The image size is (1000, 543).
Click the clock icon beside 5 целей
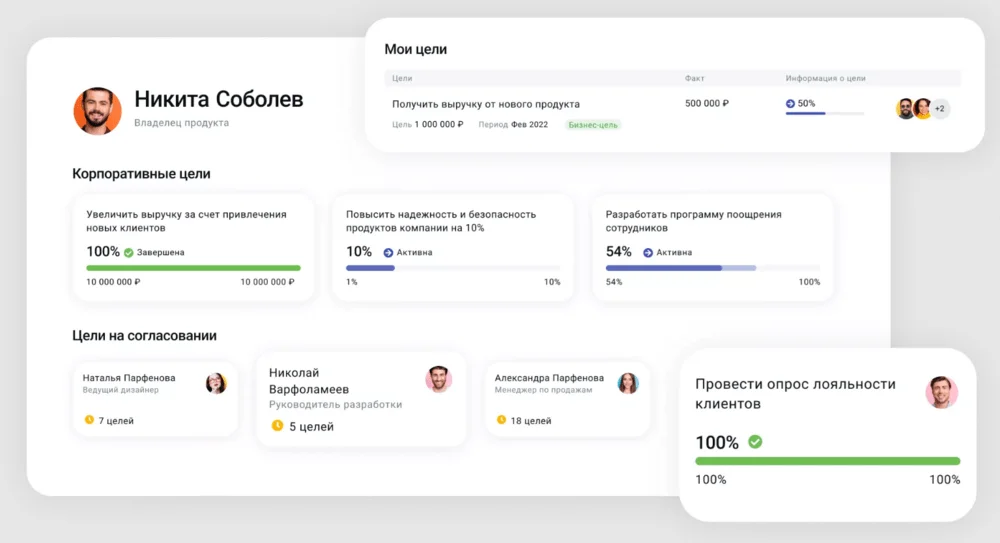coord(277,426)
